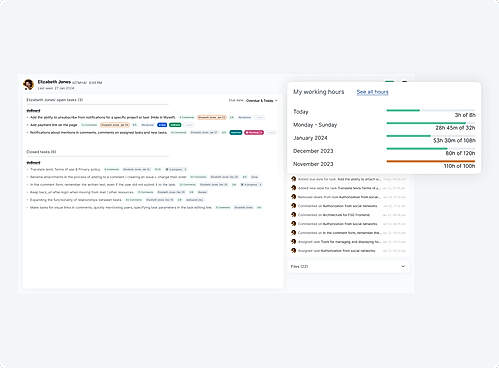Click activity 'Assigned task Authorization from social networks'

(x=337, y=251)
